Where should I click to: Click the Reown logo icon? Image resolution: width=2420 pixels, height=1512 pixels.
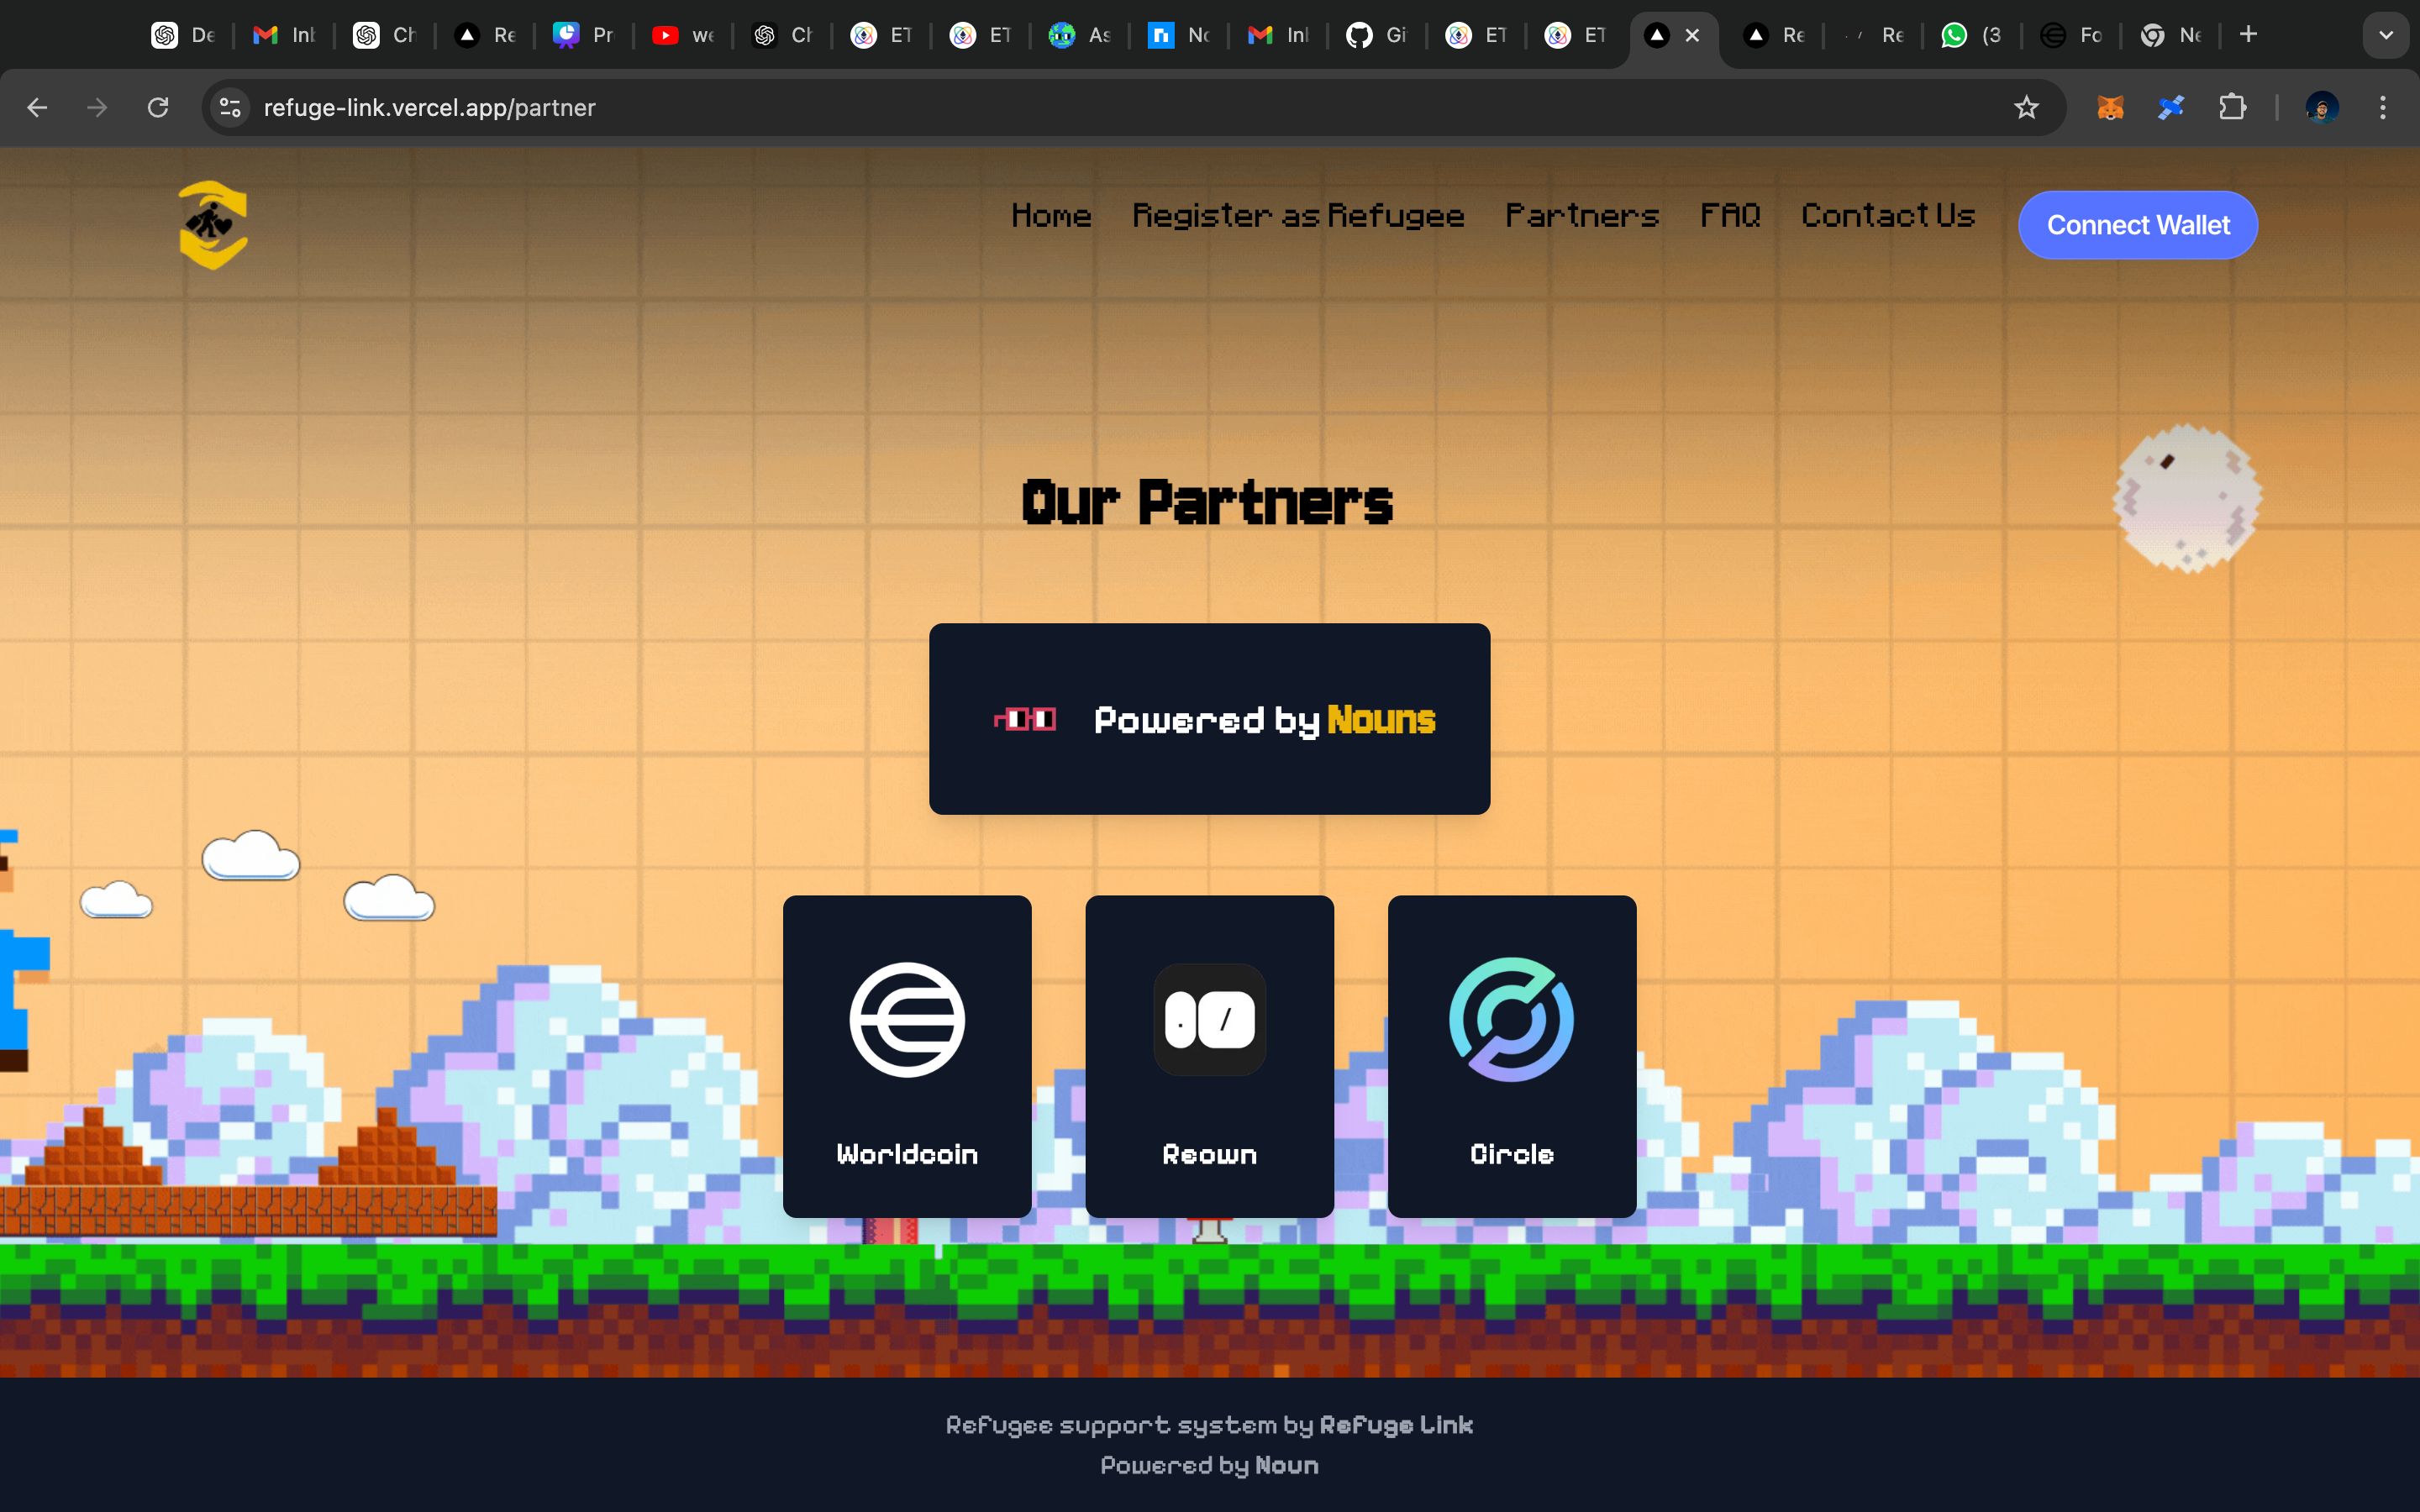pos(1210,1019)
